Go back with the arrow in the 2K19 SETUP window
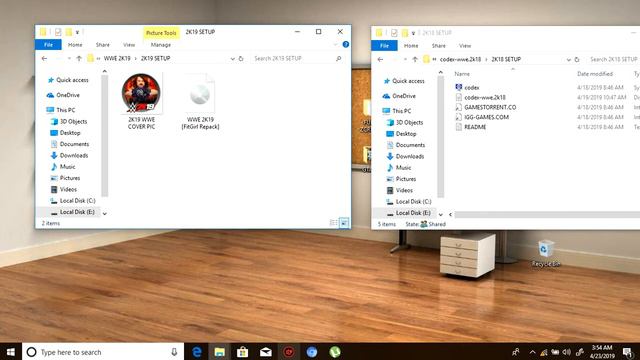The image size is (640, 360). pos(44,59)
